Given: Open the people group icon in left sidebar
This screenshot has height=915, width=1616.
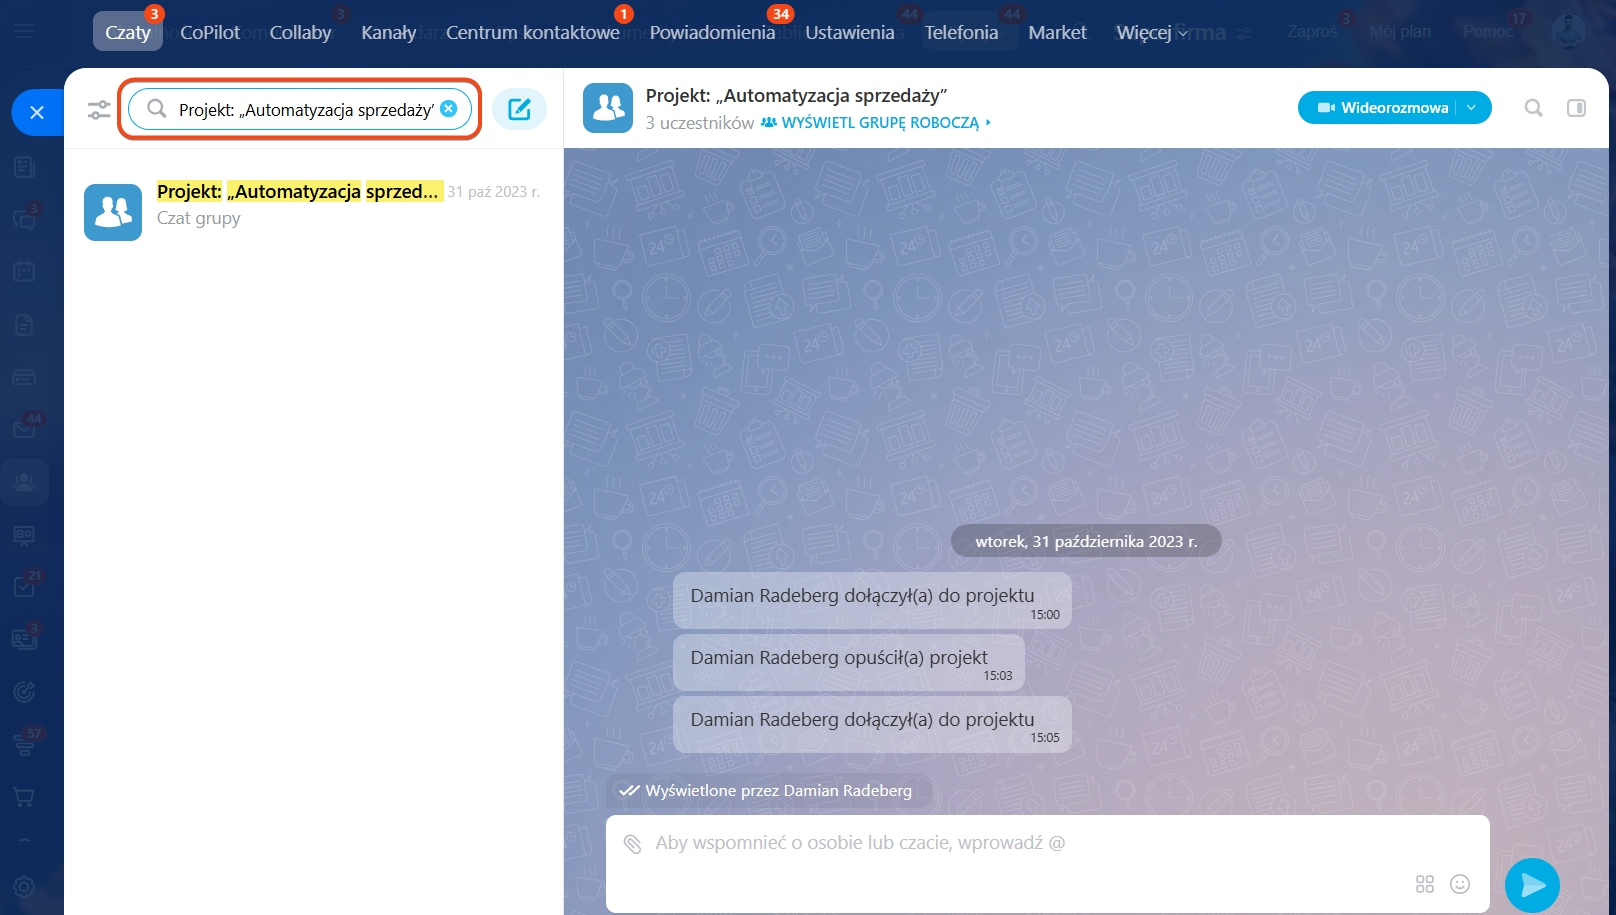Looking at the screenshot, I should tap(24, 482).
